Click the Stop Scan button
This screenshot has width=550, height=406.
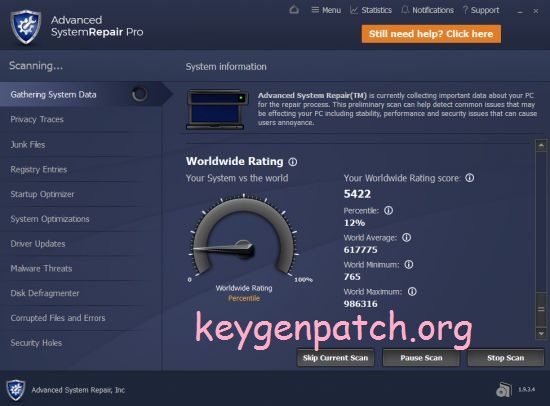click(505, 358)
